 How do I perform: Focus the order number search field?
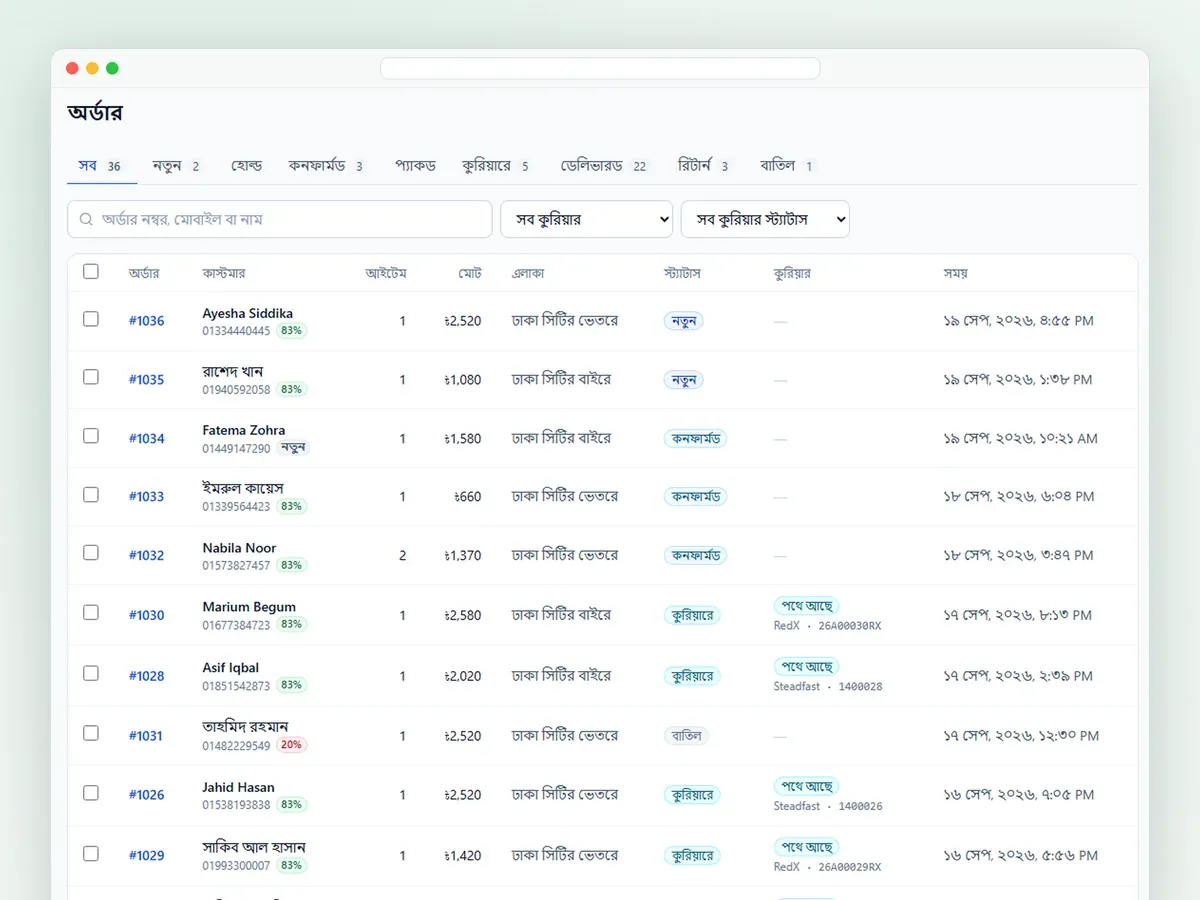coord(280,219)
